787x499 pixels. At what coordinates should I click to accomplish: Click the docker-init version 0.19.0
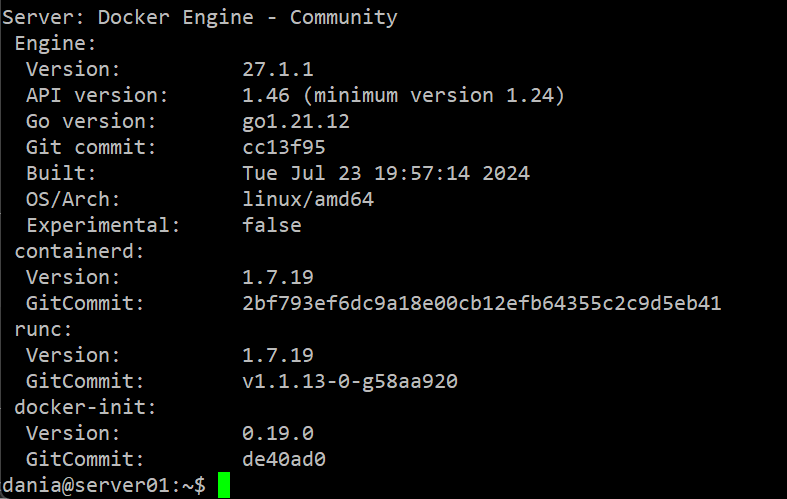[278, 433]
